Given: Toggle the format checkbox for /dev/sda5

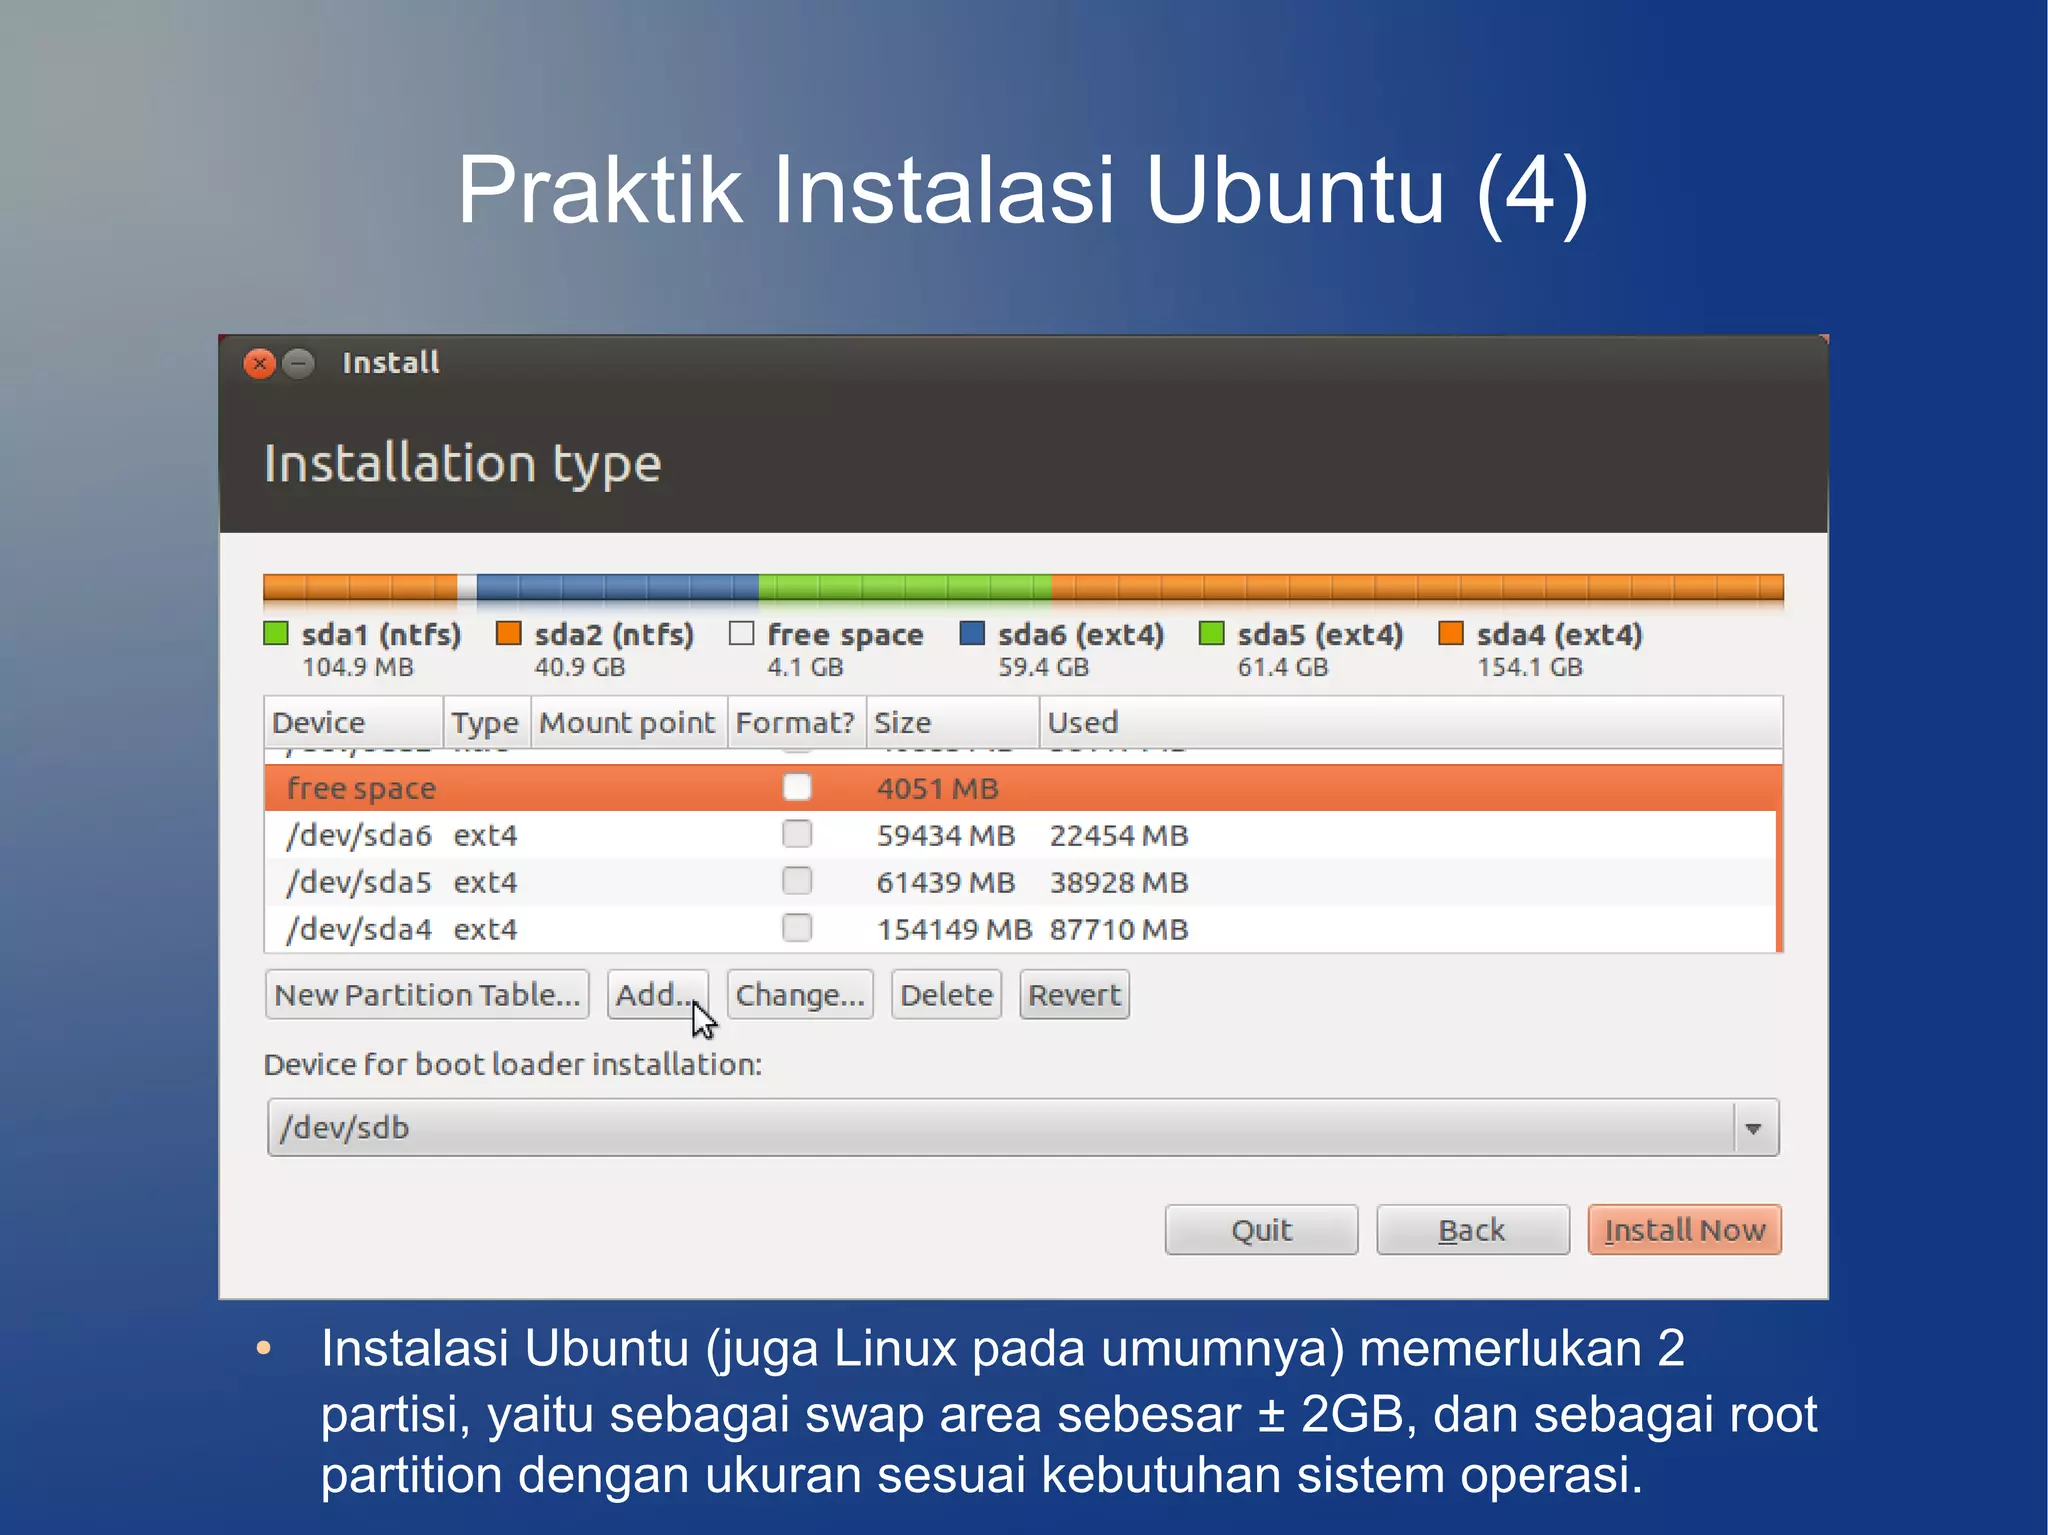Looking at the screenshot, I should point(797,881).
